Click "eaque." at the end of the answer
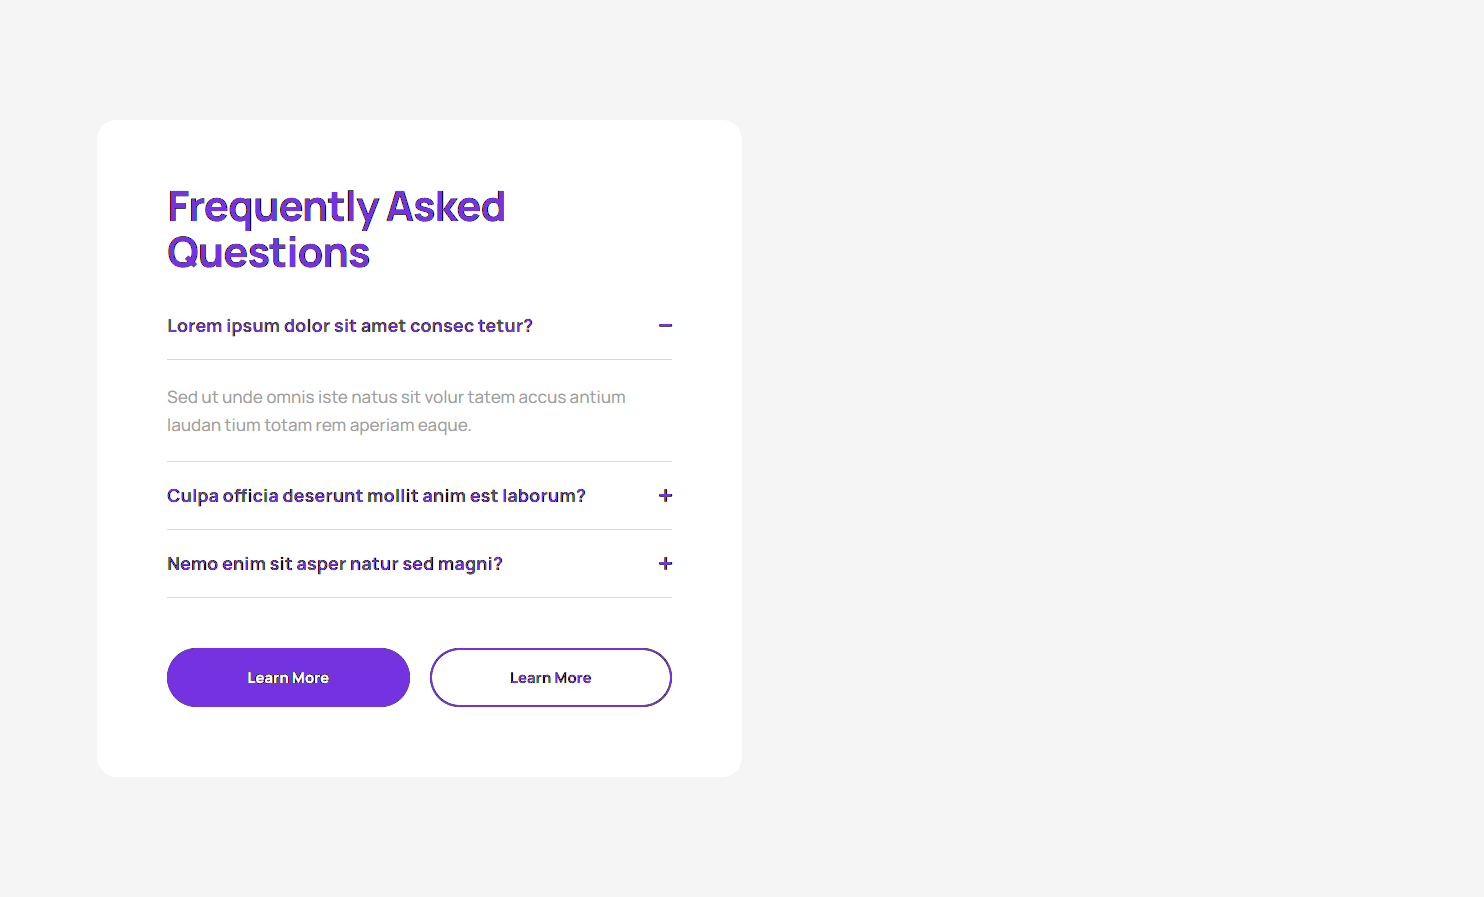1484x897 pixels. click(x=445, y=425)
